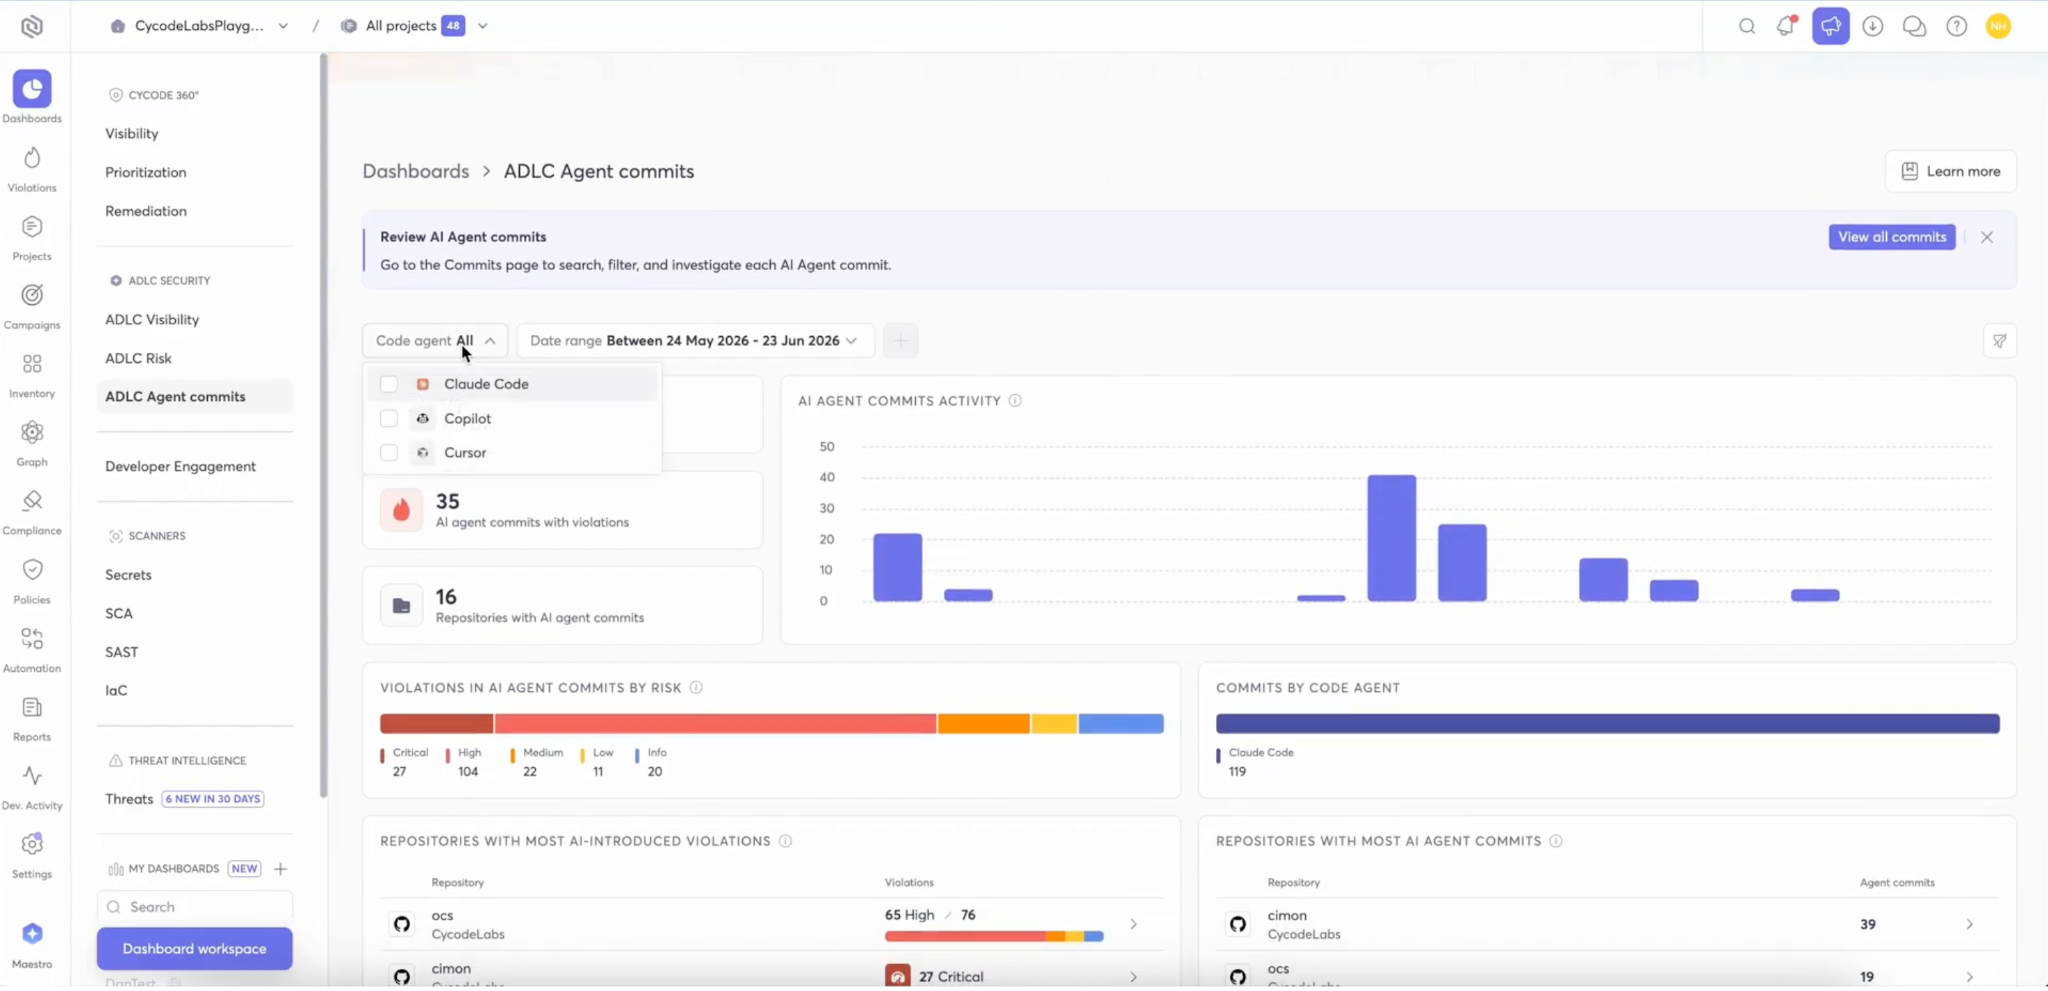Image resolution: width=2048 pixels, height=991 pixels.
Task: Click the Medium orange segment of risk bar
Action: click(x=983, y=724)
